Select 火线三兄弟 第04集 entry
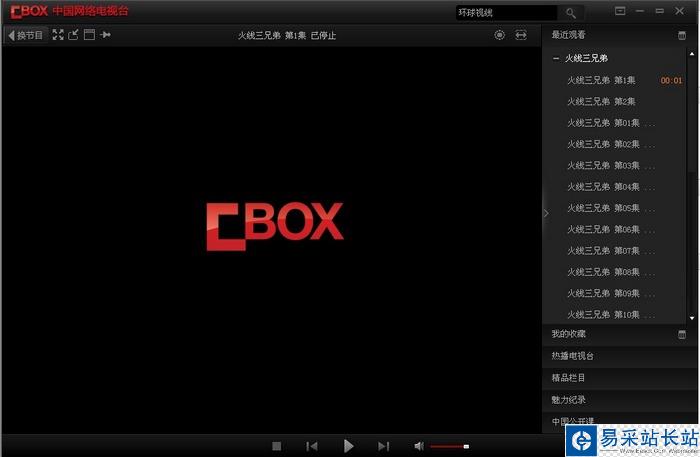This screenshot has width=700, height=457. (x=611, y=187)
